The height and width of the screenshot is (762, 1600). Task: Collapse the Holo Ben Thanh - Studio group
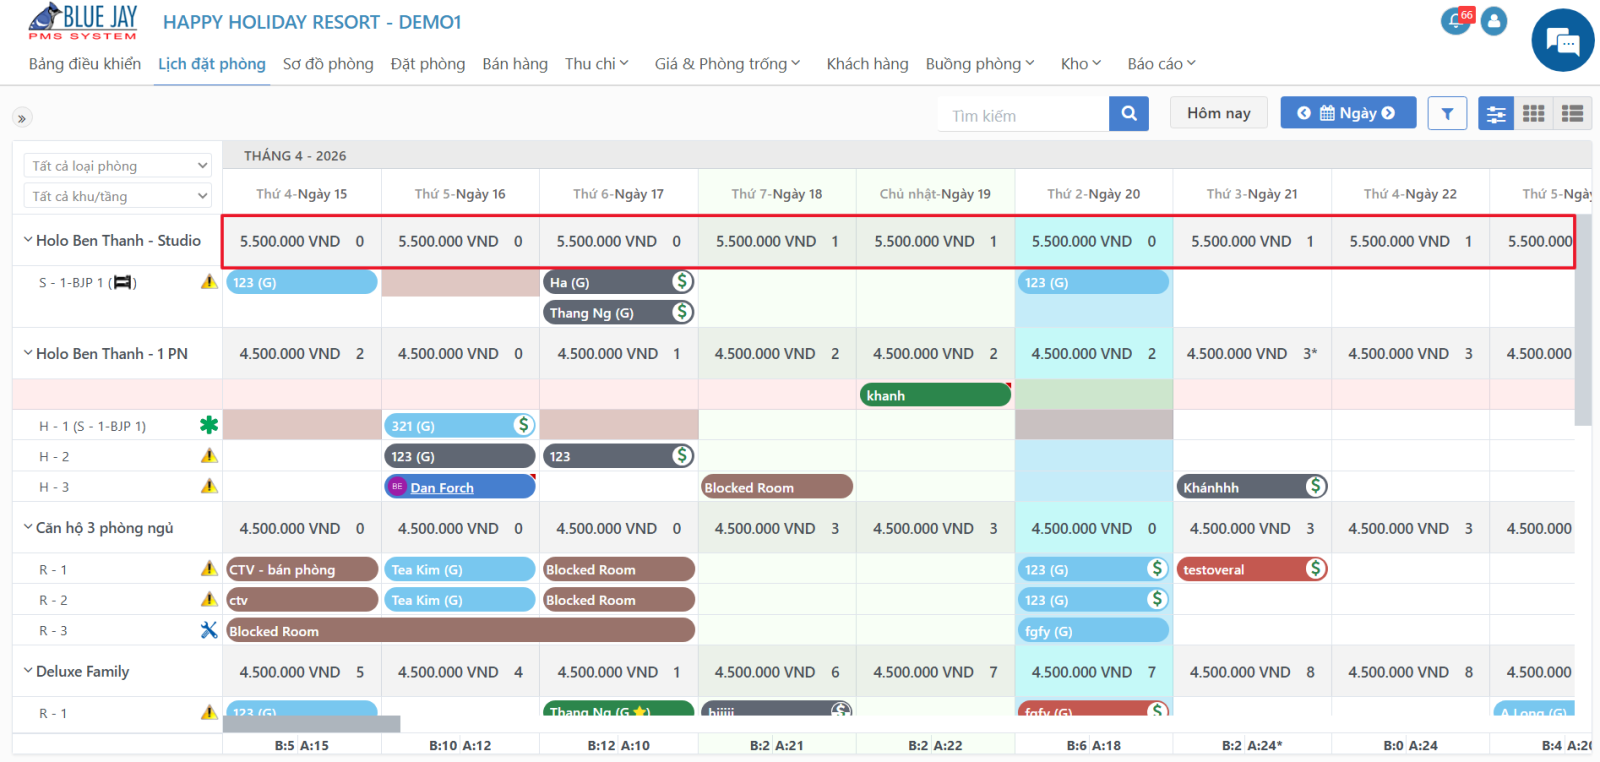click(x=28, y=240)
